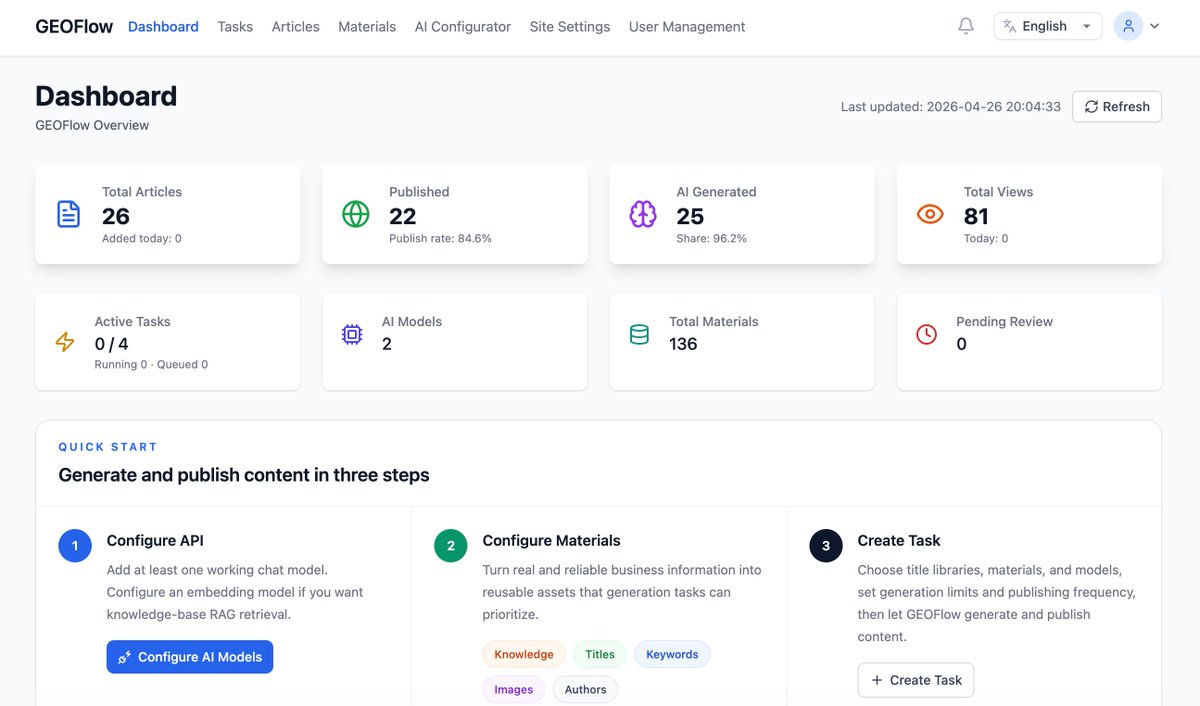Open the Titles materials tag
This screenshot has height=706, width=1200.
click(x=600, y=655)
